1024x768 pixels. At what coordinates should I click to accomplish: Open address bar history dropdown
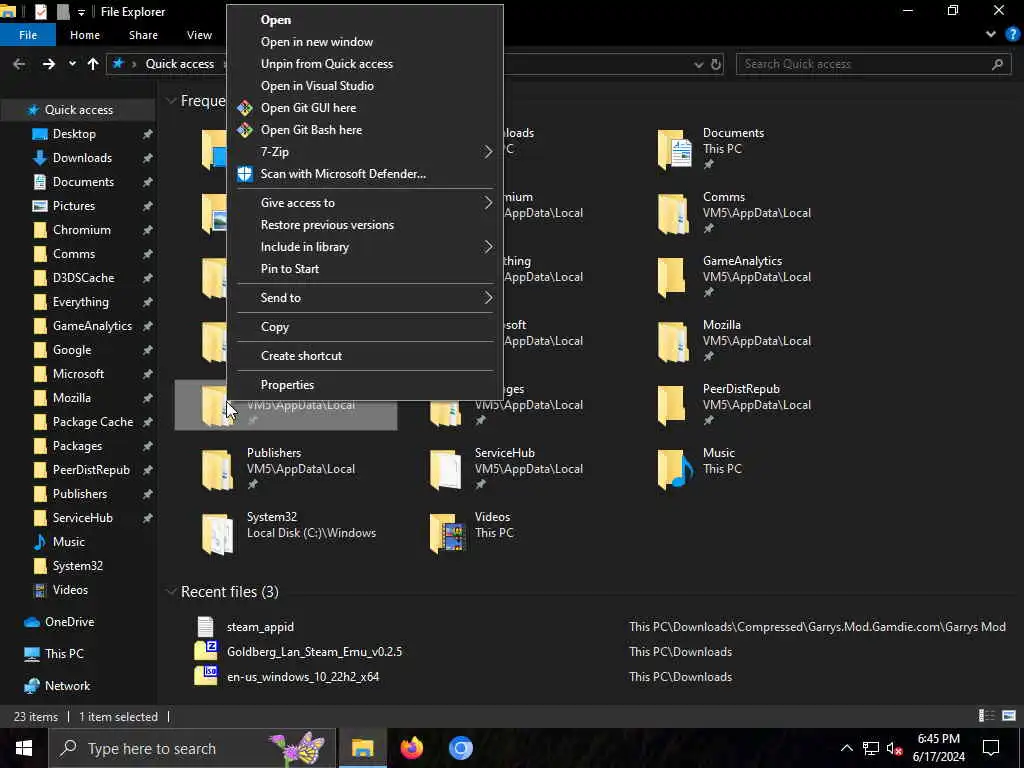(698, 64)
